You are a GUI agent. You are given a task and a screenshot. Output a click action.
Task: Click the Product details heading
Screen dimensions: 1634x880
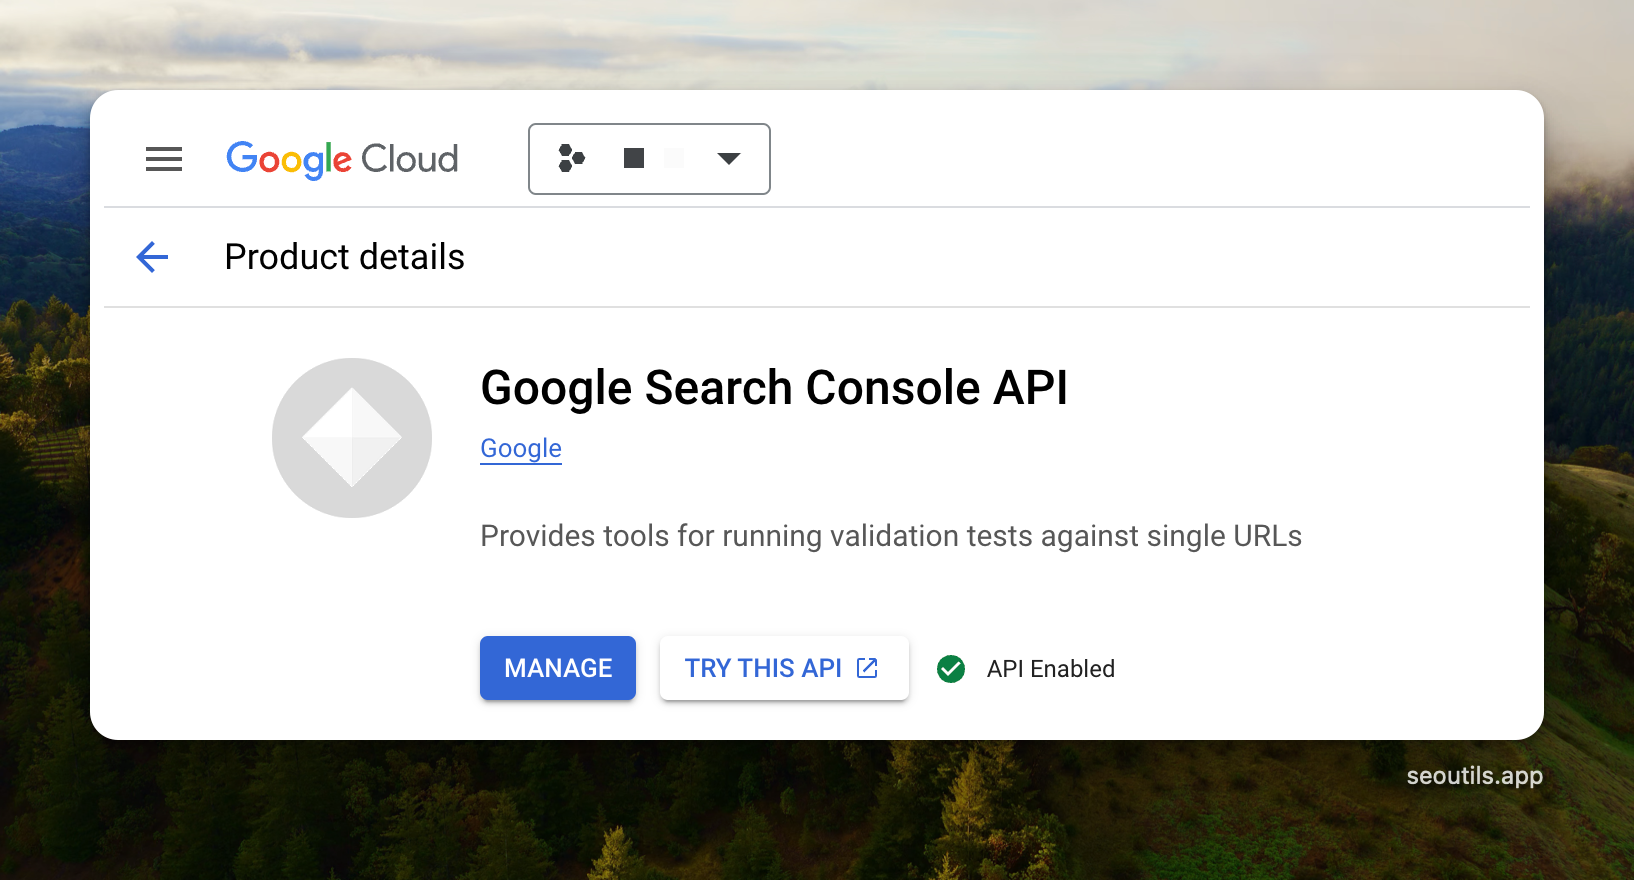[344, 257]
